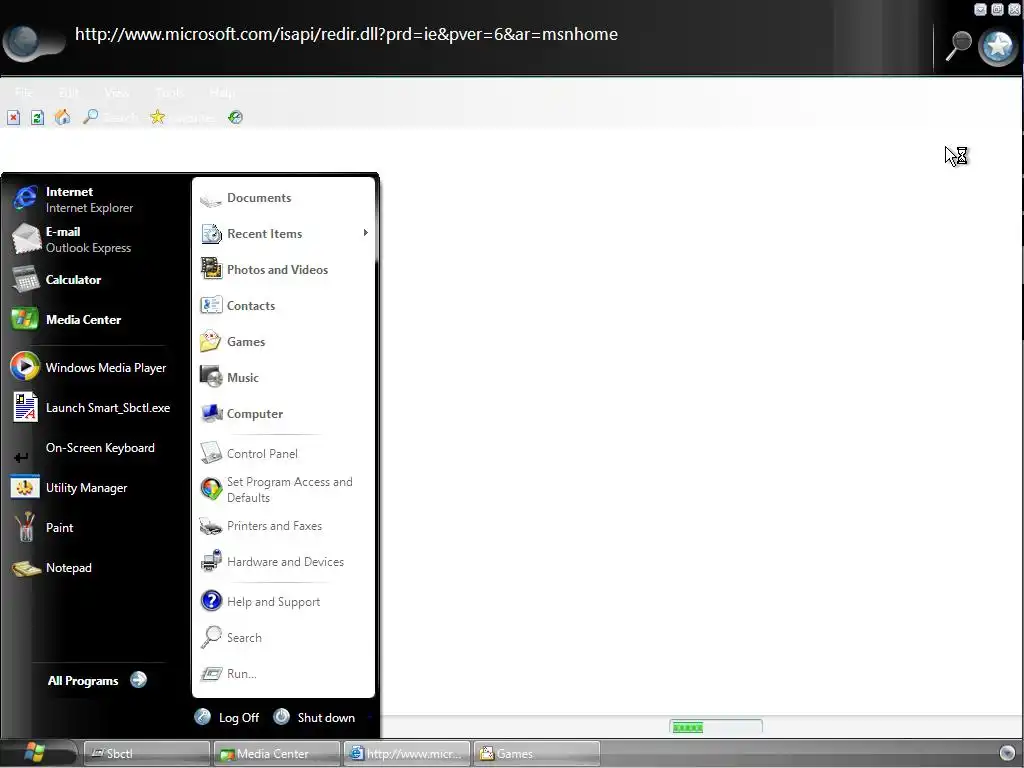
Task: Open the faded Help menu
Action: point(222,93)
